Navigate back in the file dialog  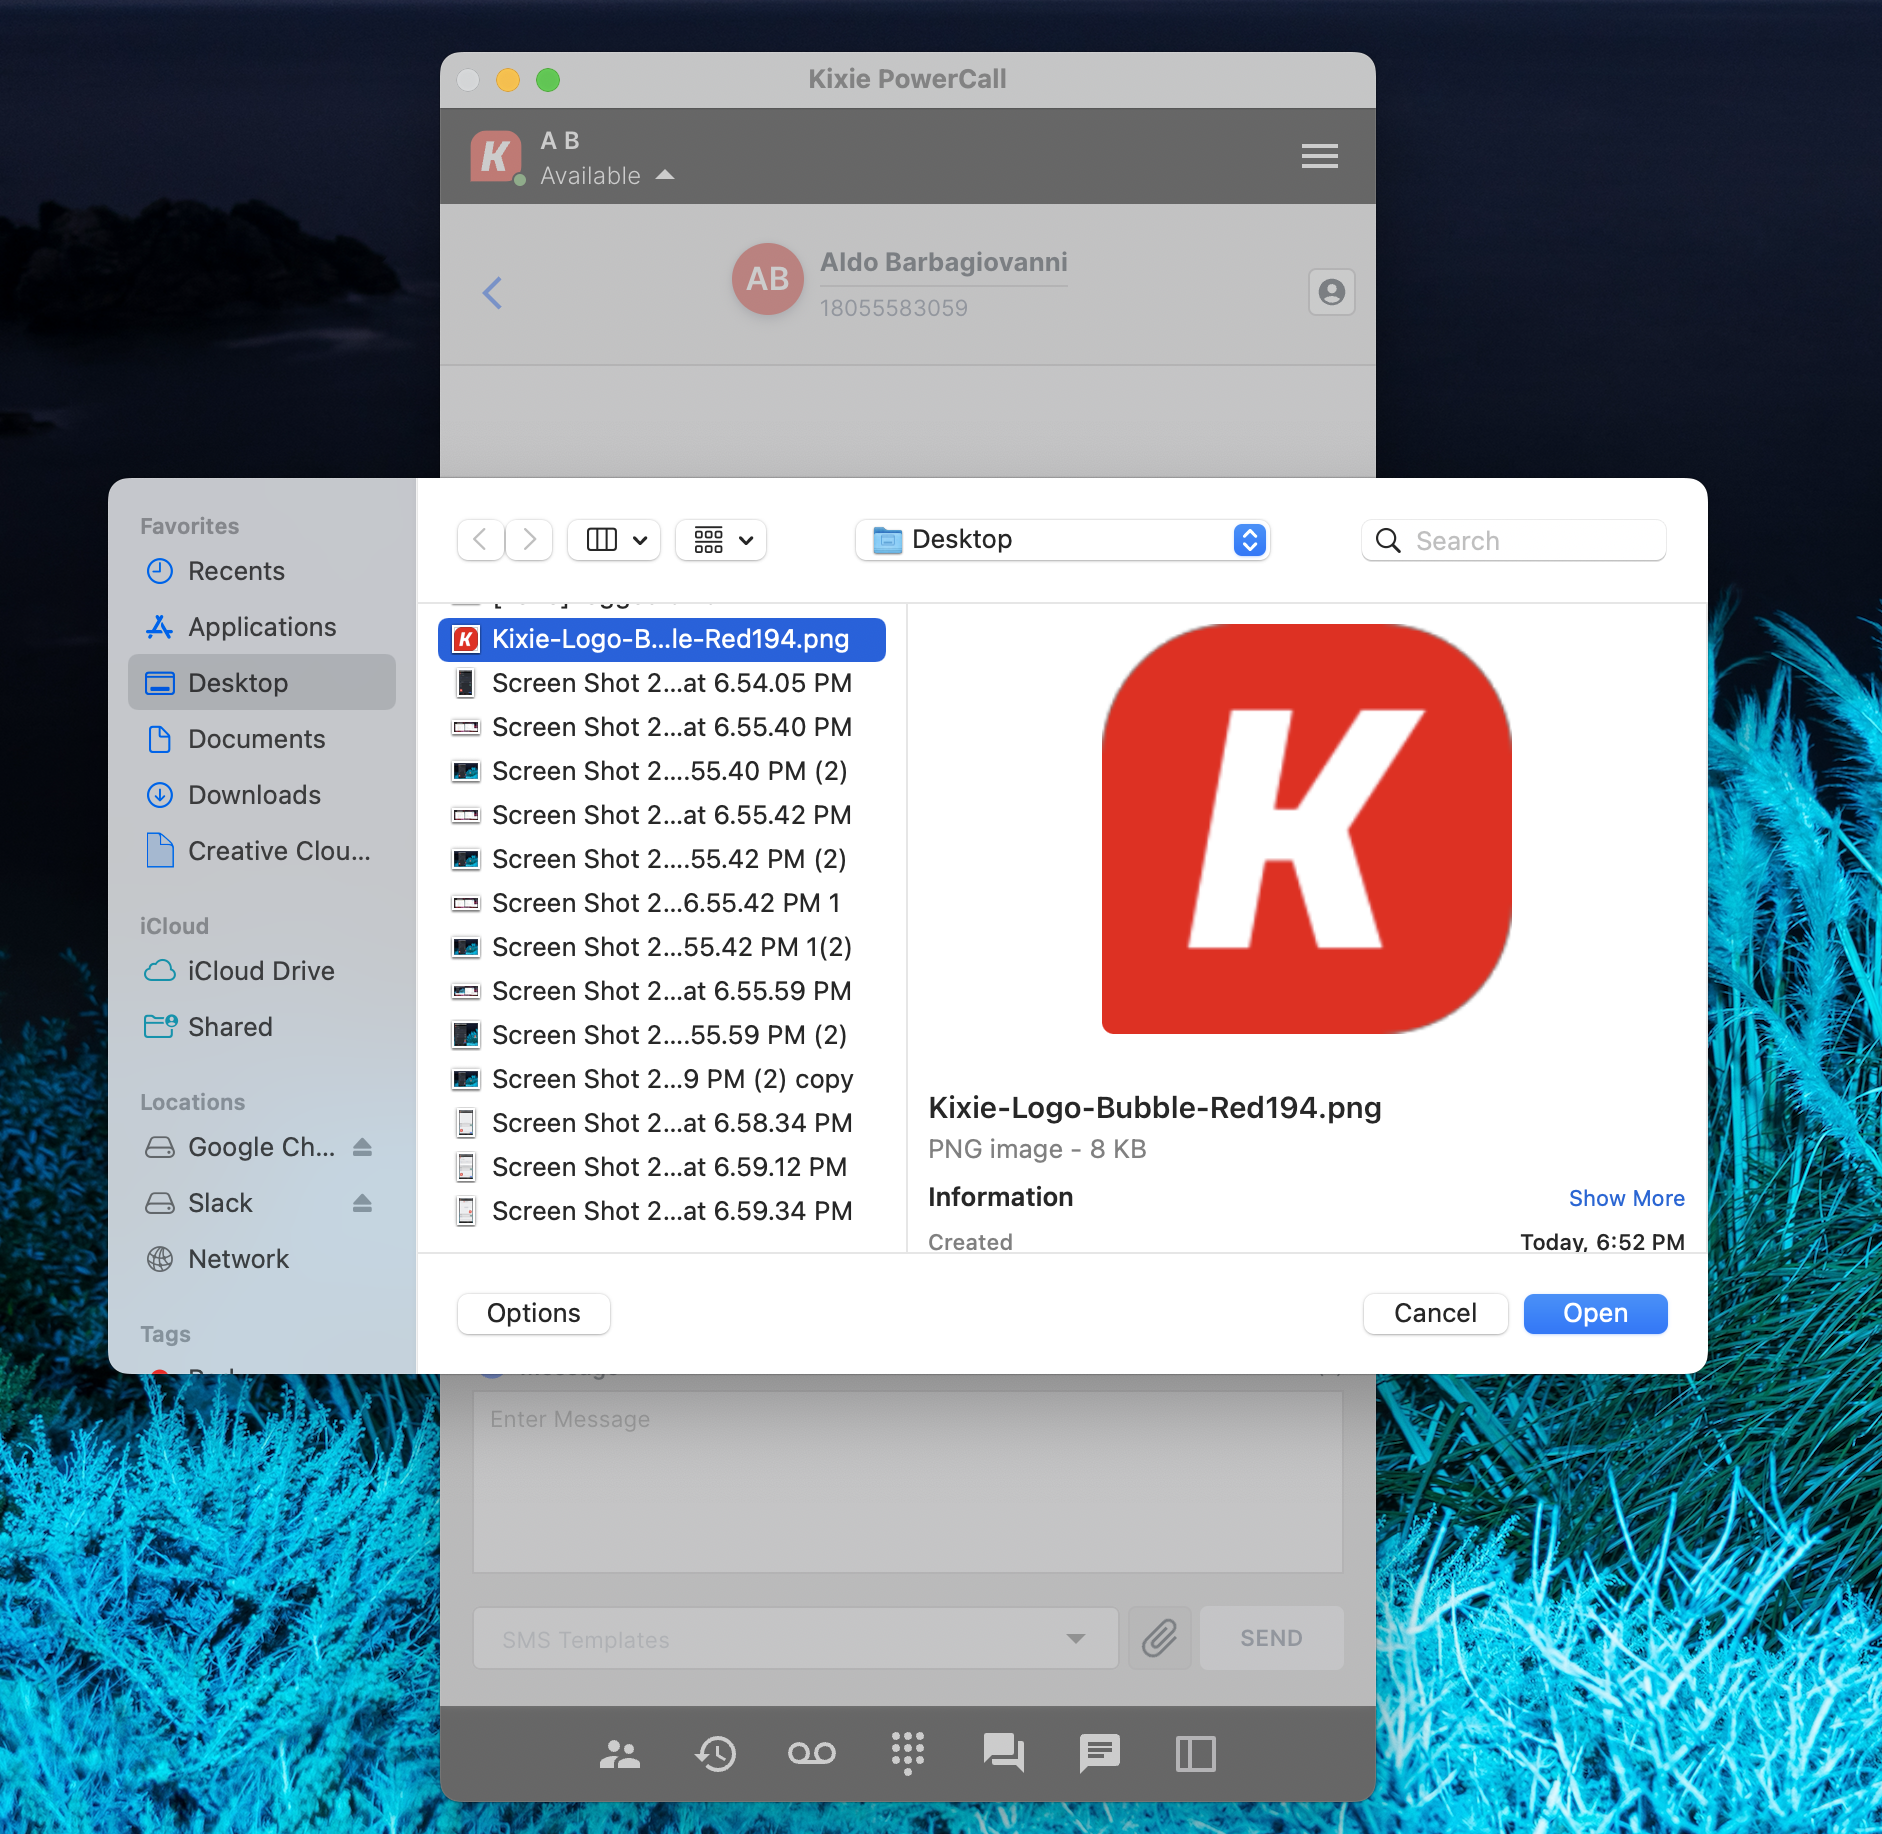[x=480, y=540]
